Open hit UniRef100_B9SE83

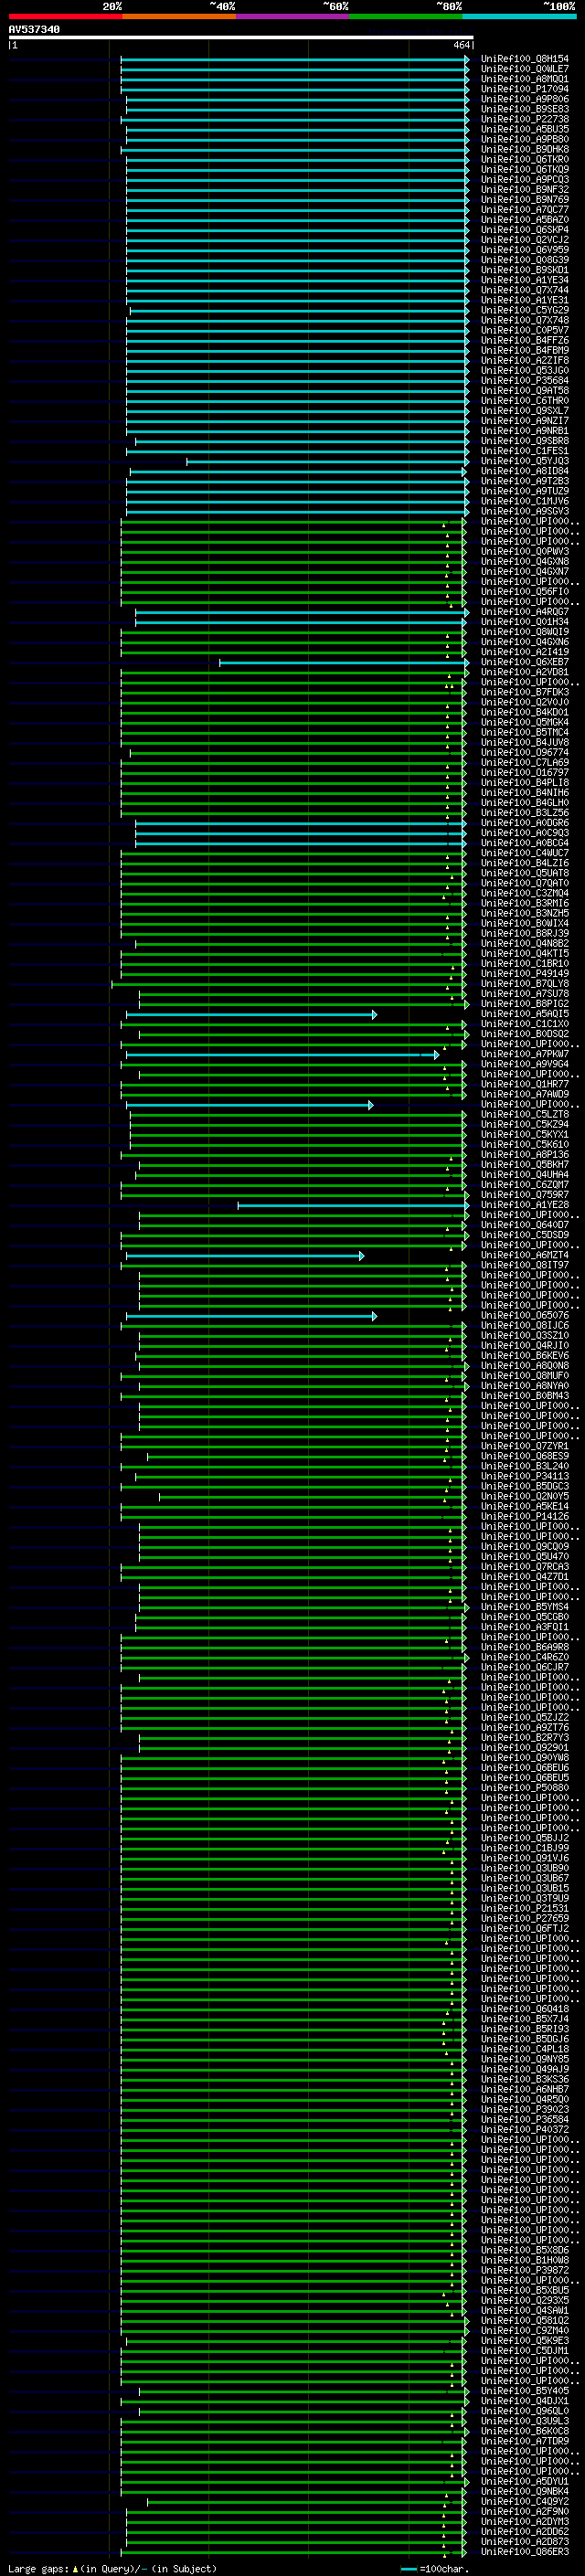pos(524,109)
